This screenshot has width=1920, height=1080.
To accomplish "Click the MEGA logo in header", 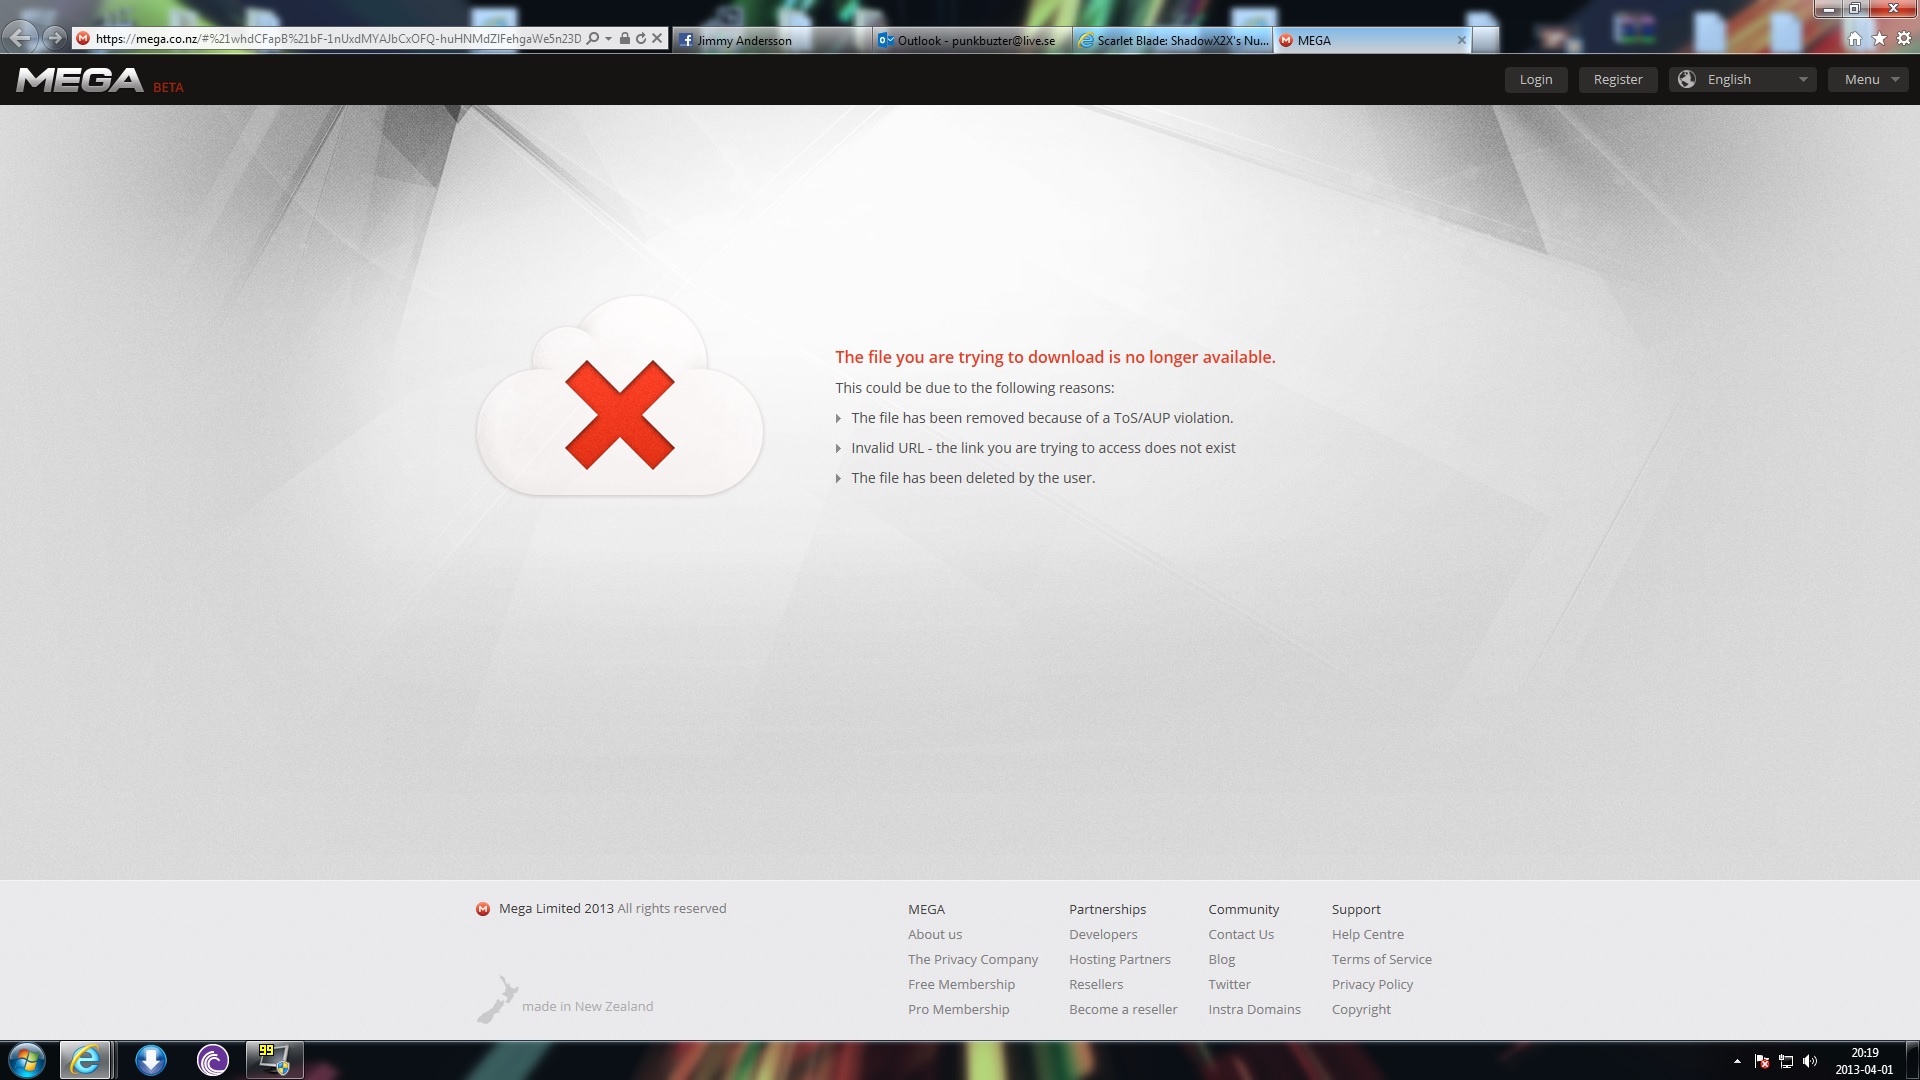I will click(x=81, y=80).
